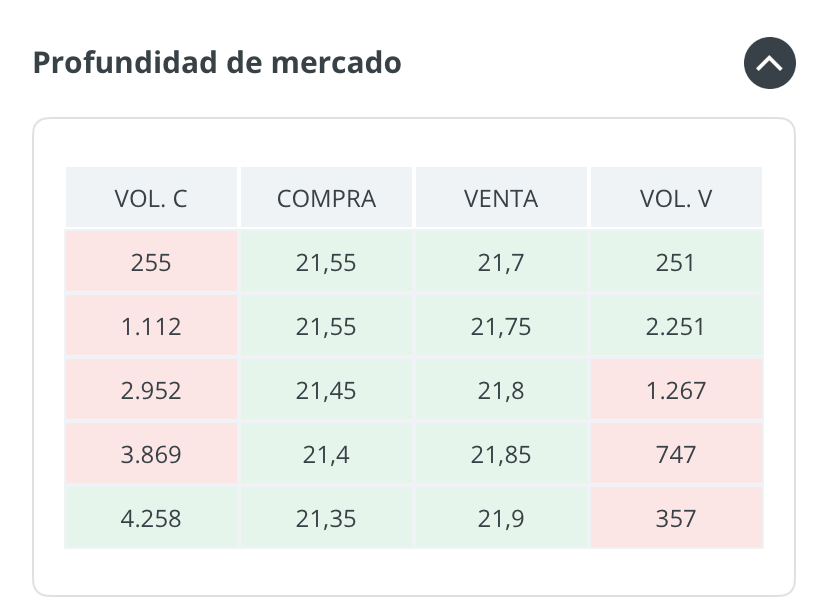
Task: Select the green 4.258 volume cell
Action: click(151, 519)
